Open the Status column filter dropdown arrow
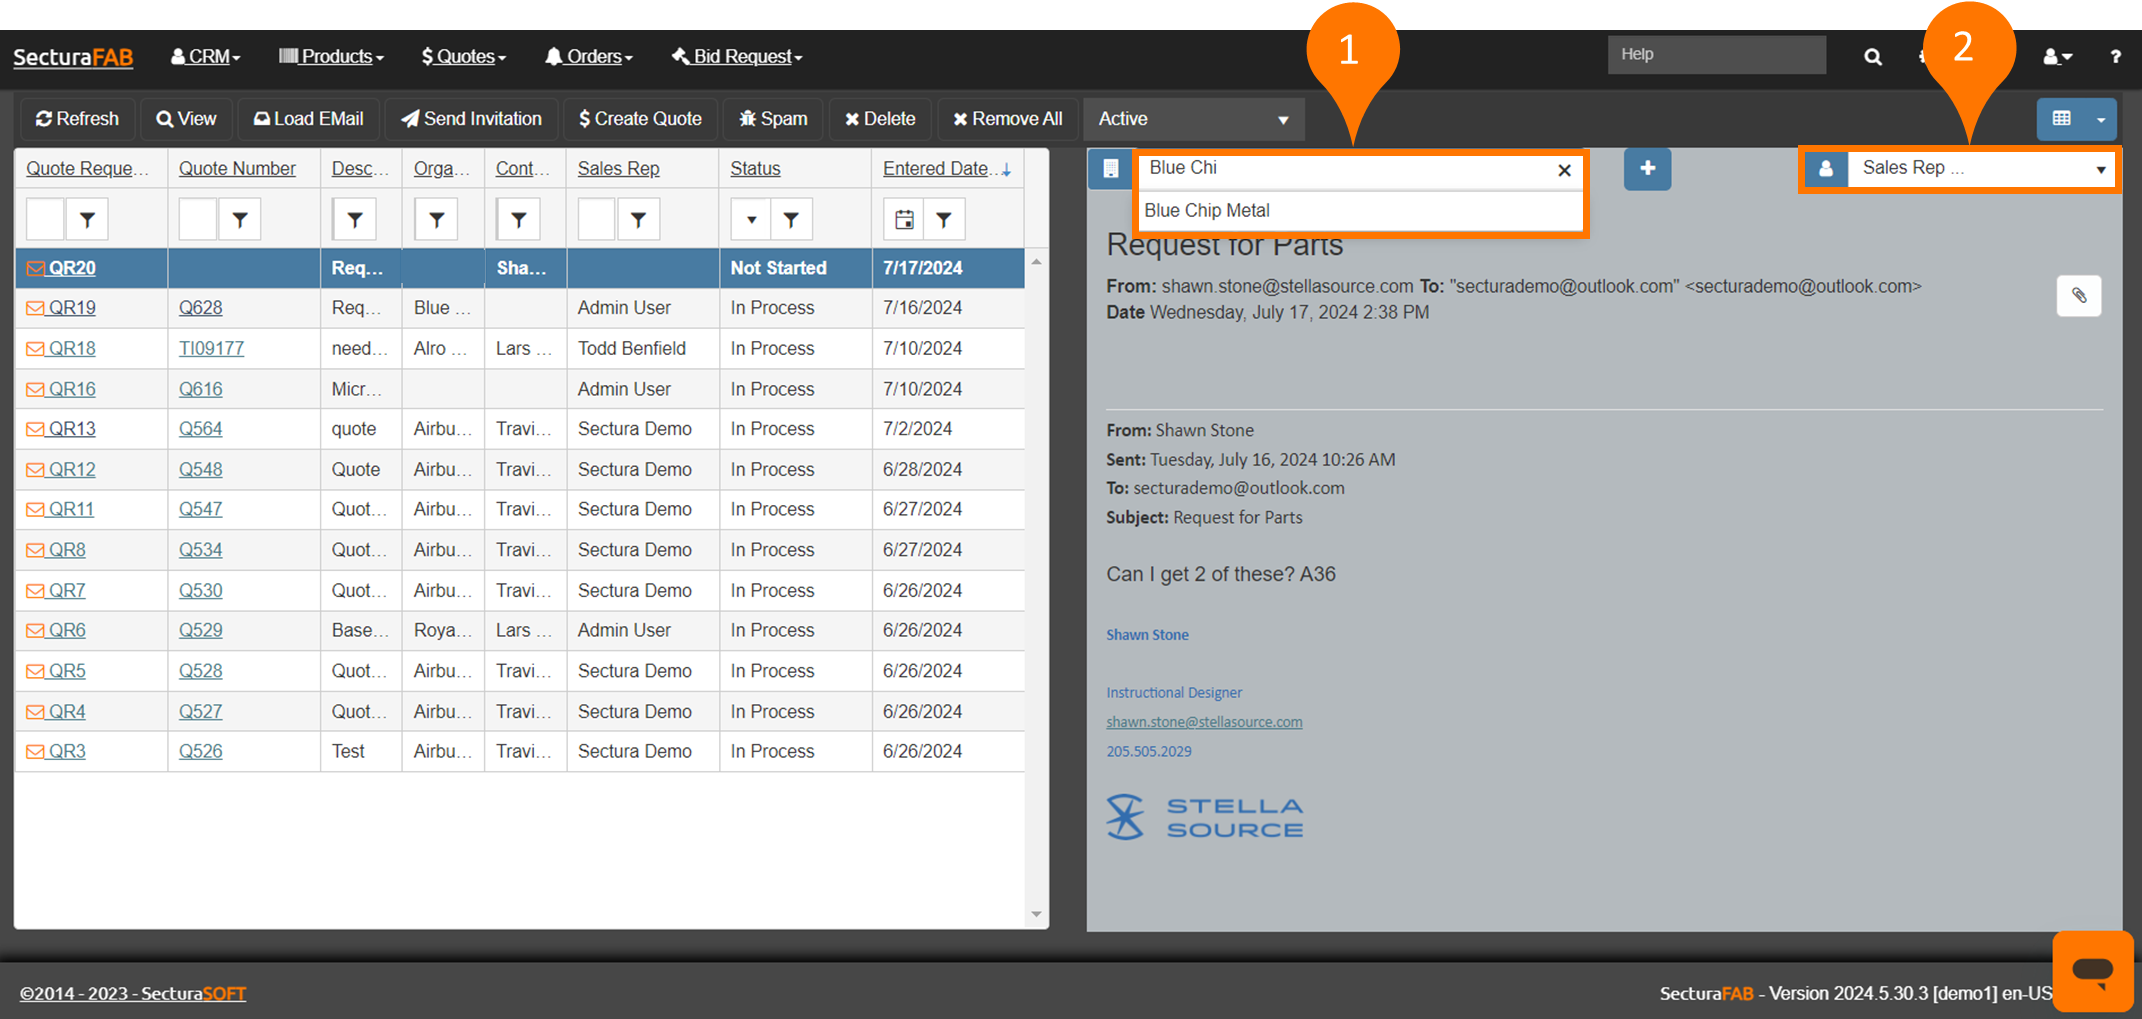Screen dimensions: 2142x1019 pyautogui.click(x=751, y=220)
